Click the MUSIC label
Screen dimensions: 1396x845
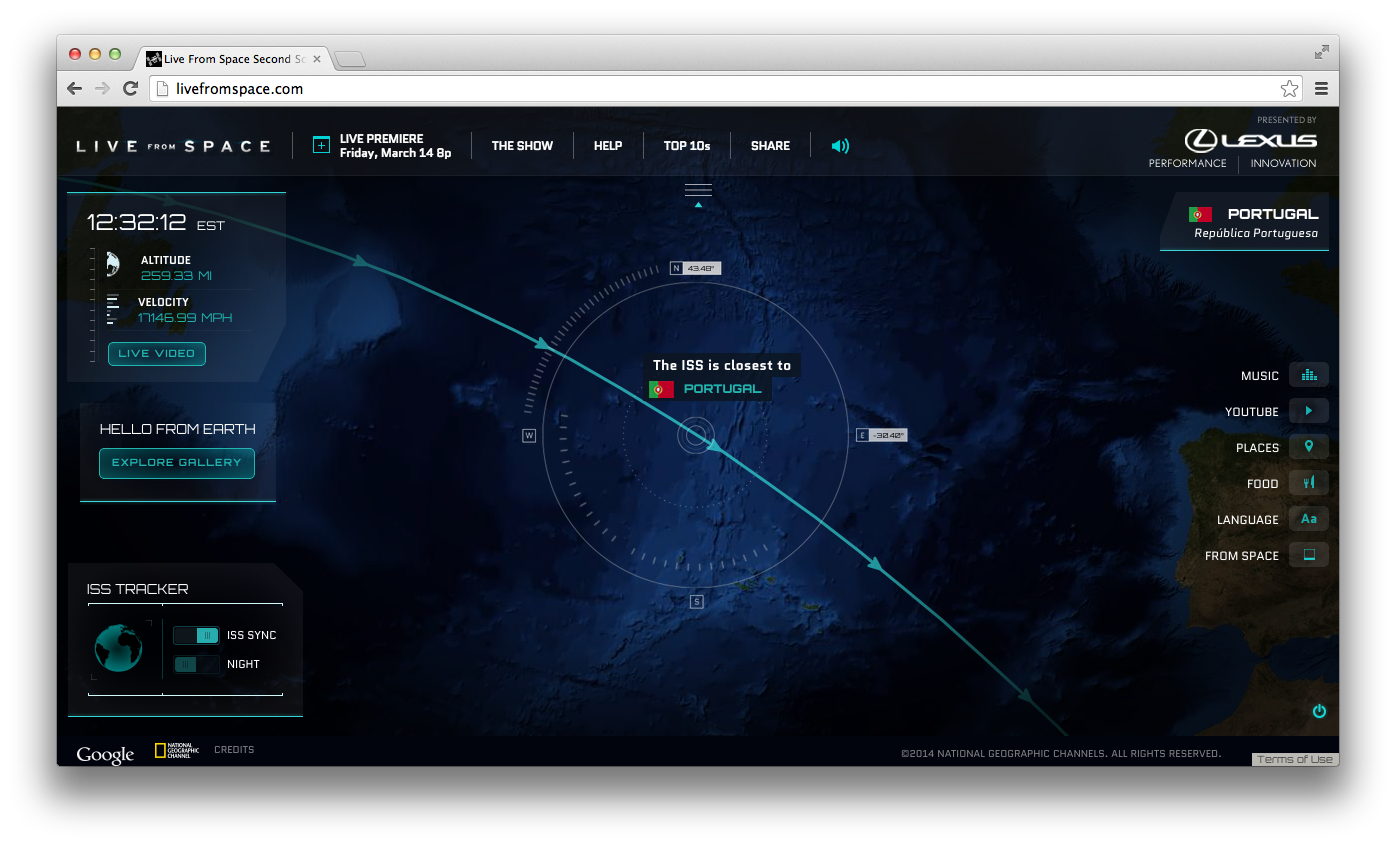[x=1260, y=376]
